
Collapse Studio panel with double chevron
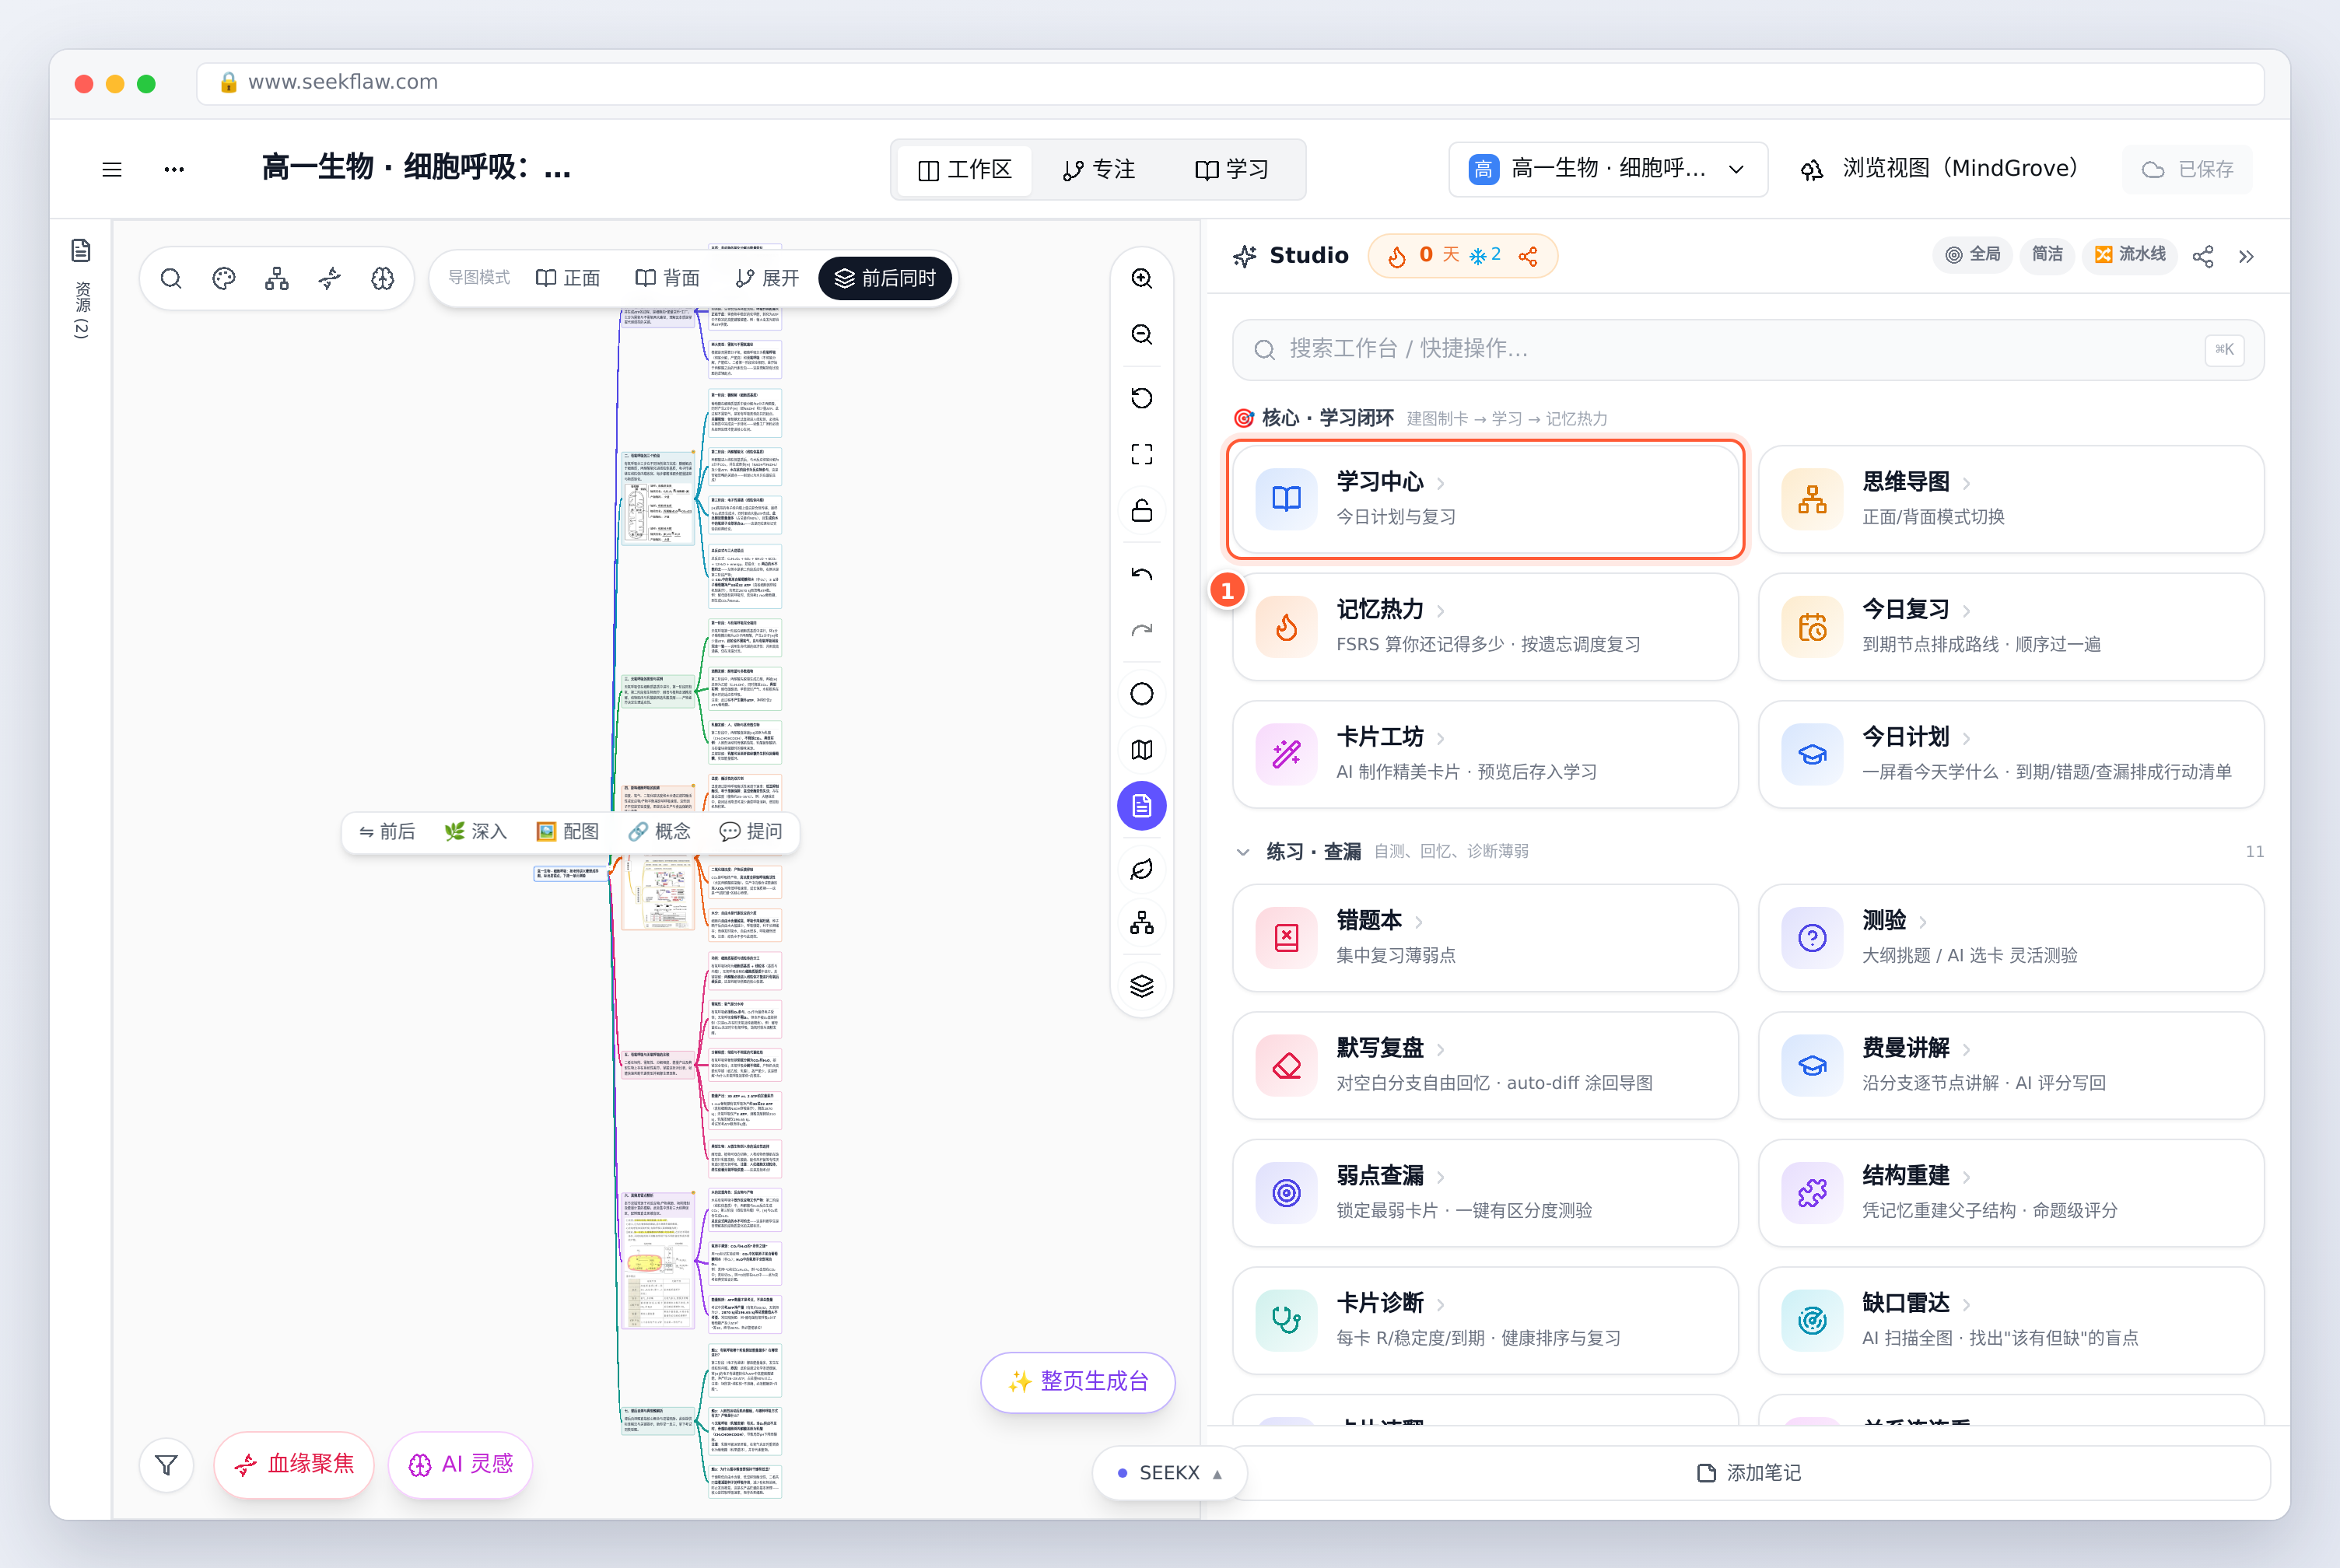[x=2247, y=256]
